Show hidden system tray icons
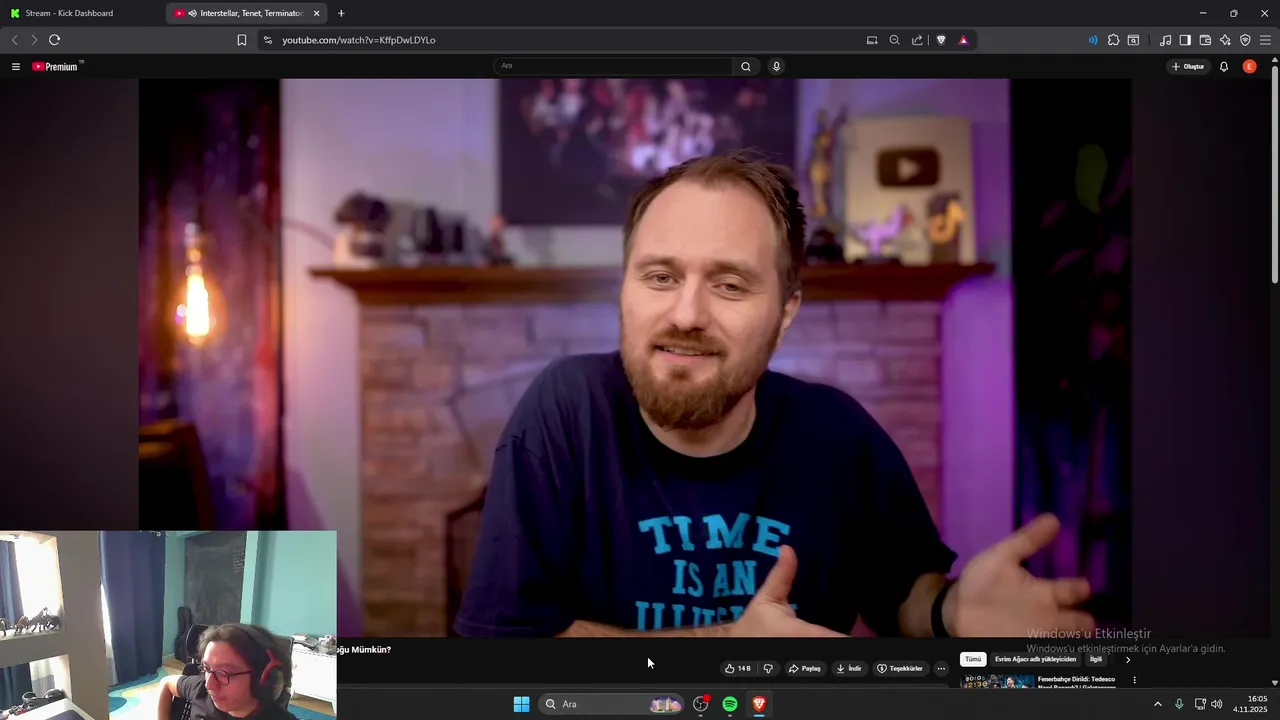 click(x=1158, y=704)
